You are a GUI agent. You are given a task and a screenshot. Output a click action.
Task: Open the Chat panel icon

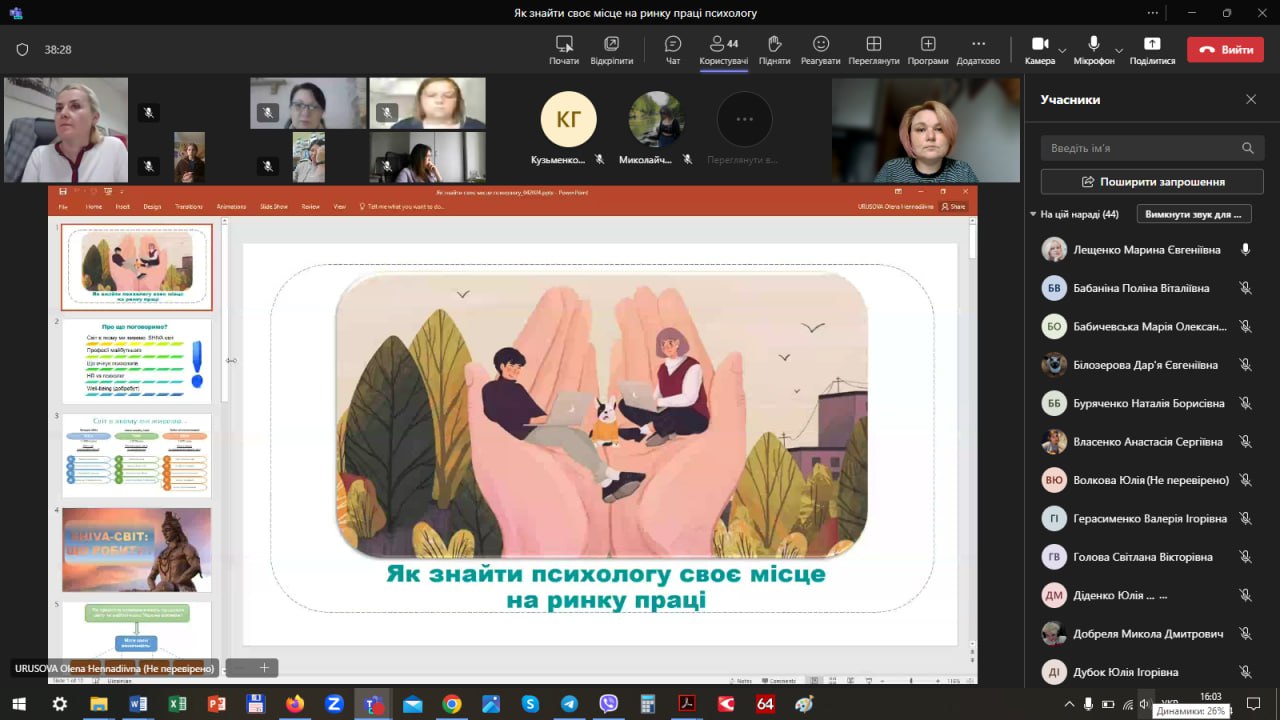click(x=673, y=45)
